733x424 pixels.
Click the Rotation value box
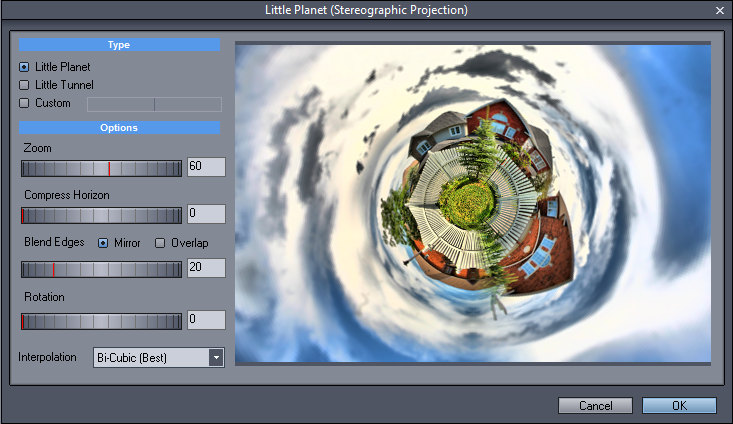(x=205, y=320)
